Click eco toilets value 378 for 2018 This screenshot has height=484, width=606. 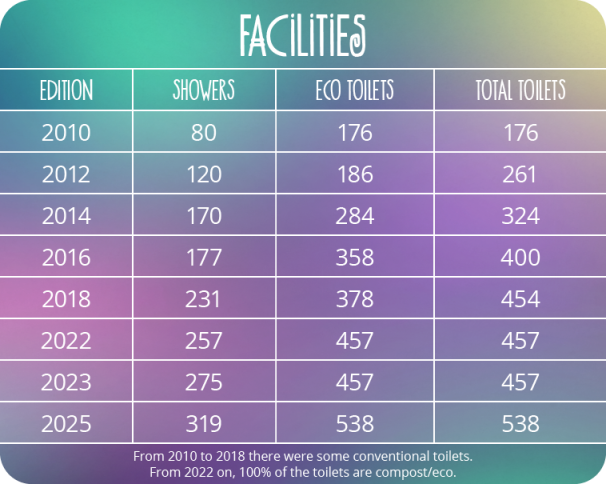point(355,299)
